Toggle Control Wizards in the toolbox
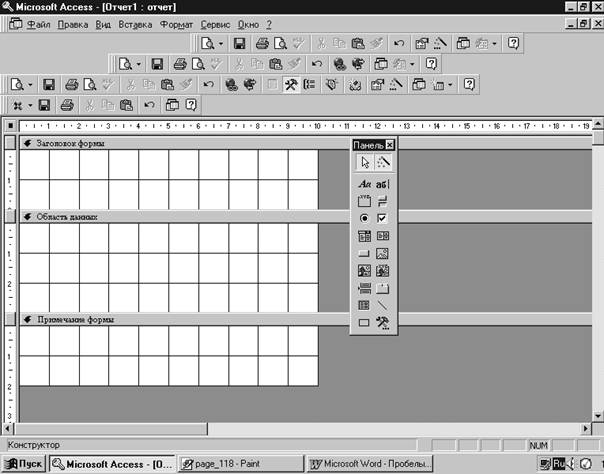The height and width of the screenshot is (474, 604). [x=383, y=162]
